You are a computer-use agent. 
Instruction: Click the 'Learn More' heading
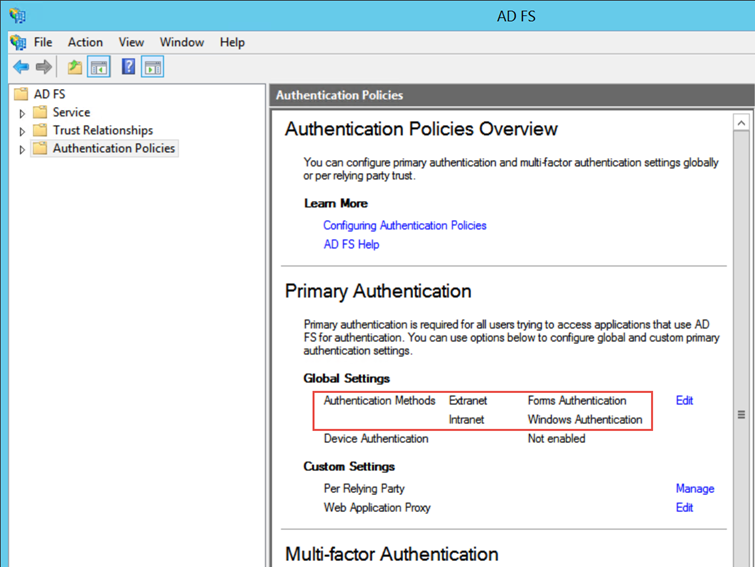pos(336,203)
